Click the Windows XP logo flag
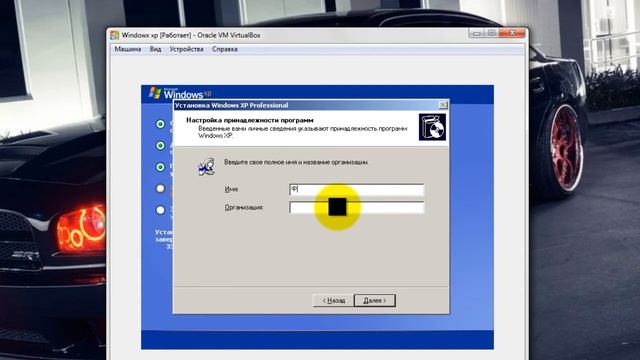 pyautogui.click(x=155, y=93)
